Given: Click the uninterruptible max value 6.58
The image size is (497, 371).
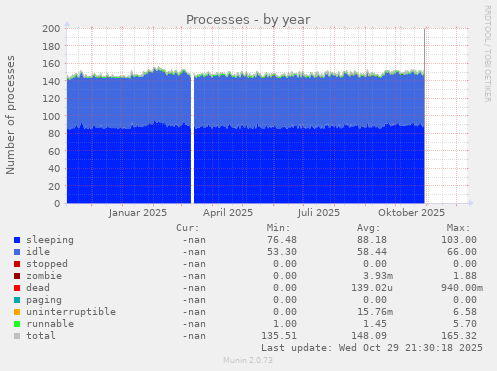Looking at the screenshot, I should pyautogui.click(x=465, y=312).
